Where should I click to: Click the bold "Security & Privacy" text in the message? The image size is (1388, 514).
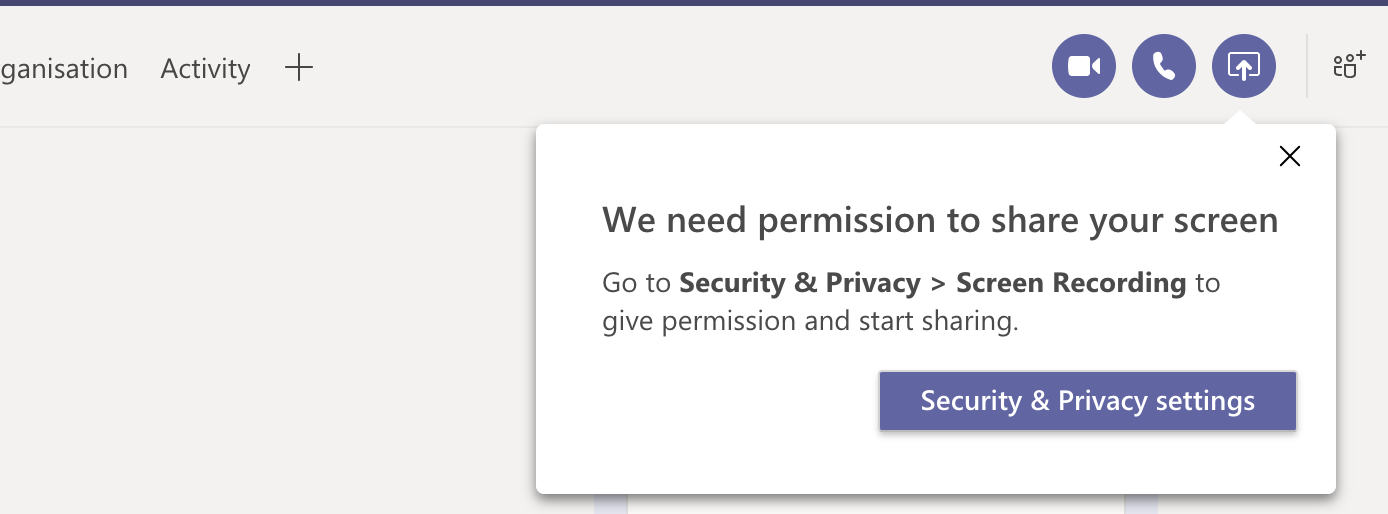pos(799,283)
